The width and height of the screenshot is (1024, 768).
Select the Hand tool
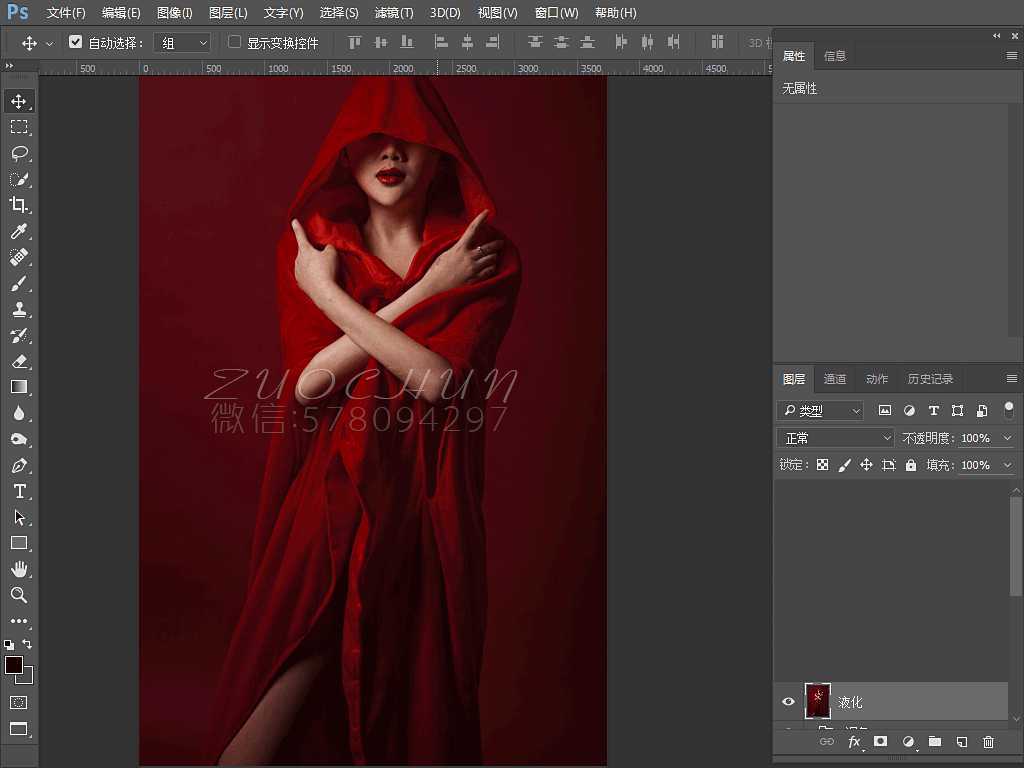20,569
